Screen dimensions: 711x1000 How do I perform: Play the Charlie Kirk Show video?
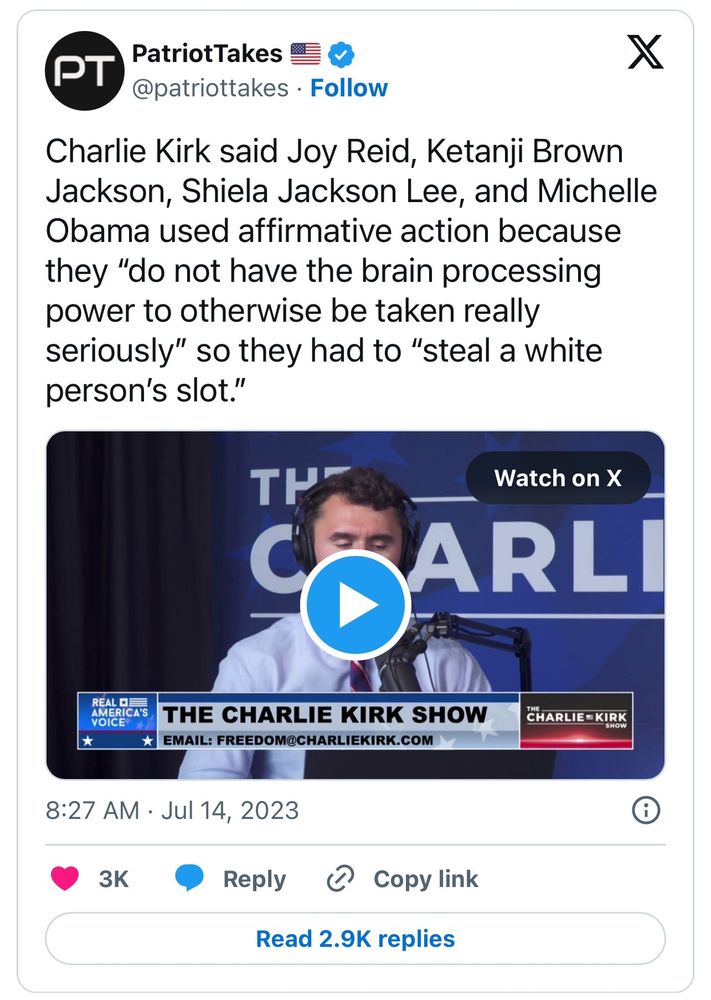(x=355, y=604)
